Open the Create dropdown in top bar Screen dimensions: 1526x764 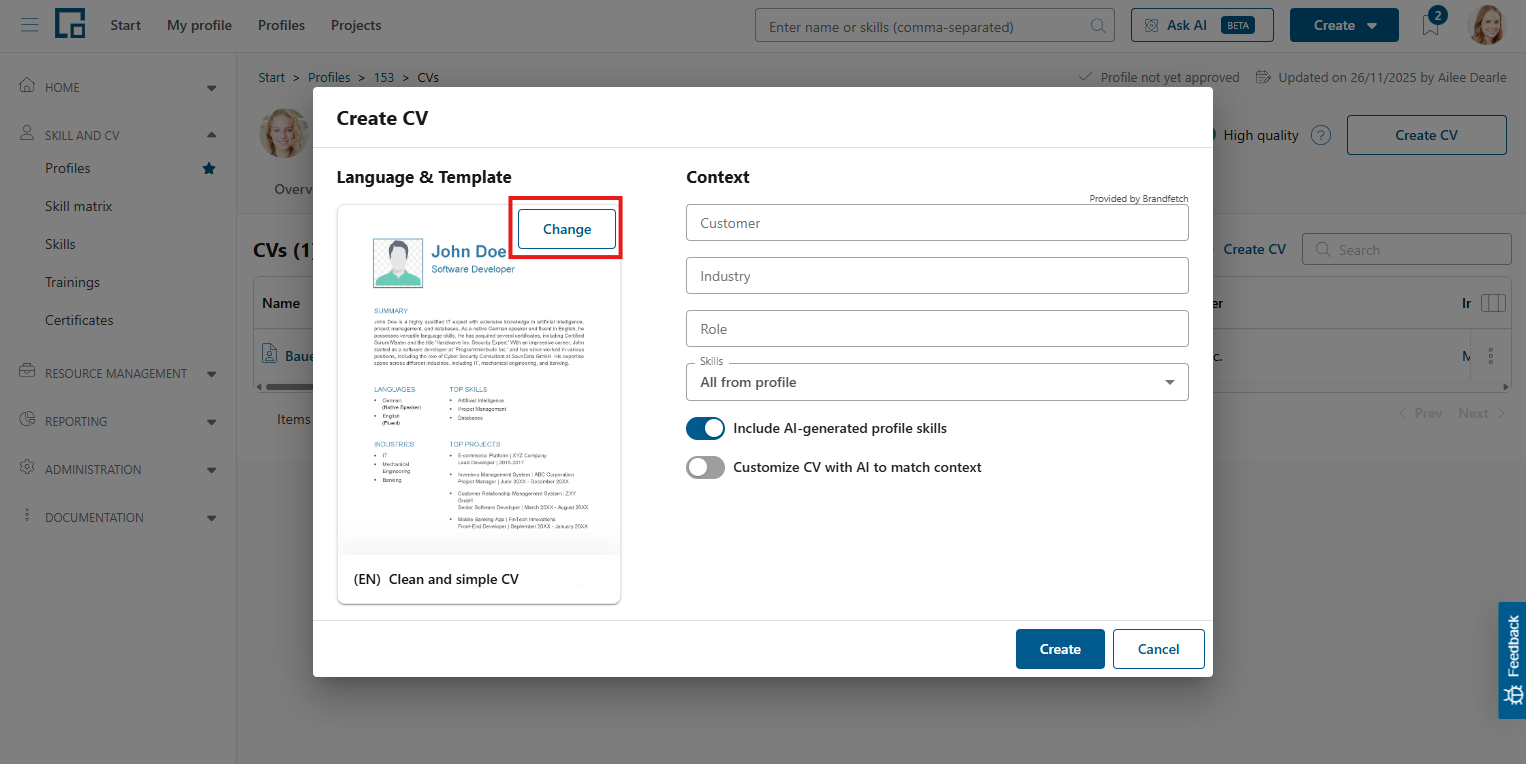click(x=1344, y=25)
